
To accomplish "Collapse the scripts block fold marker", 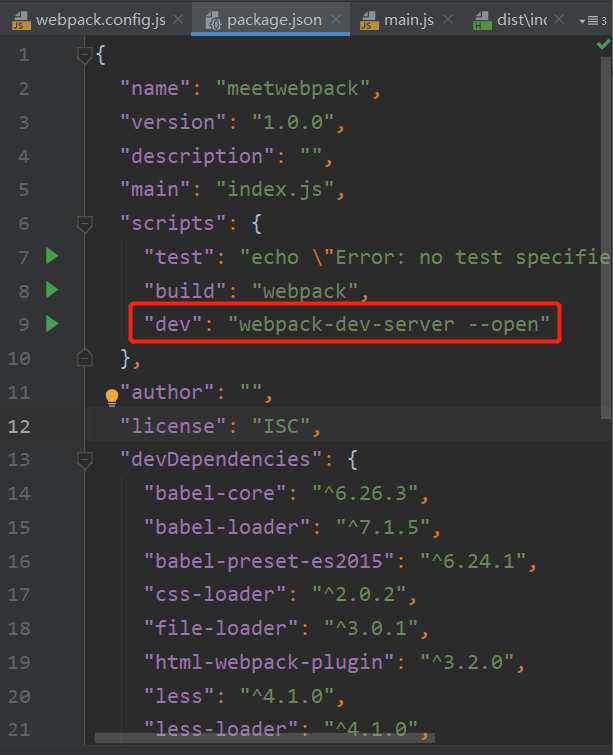I will 85,224.
